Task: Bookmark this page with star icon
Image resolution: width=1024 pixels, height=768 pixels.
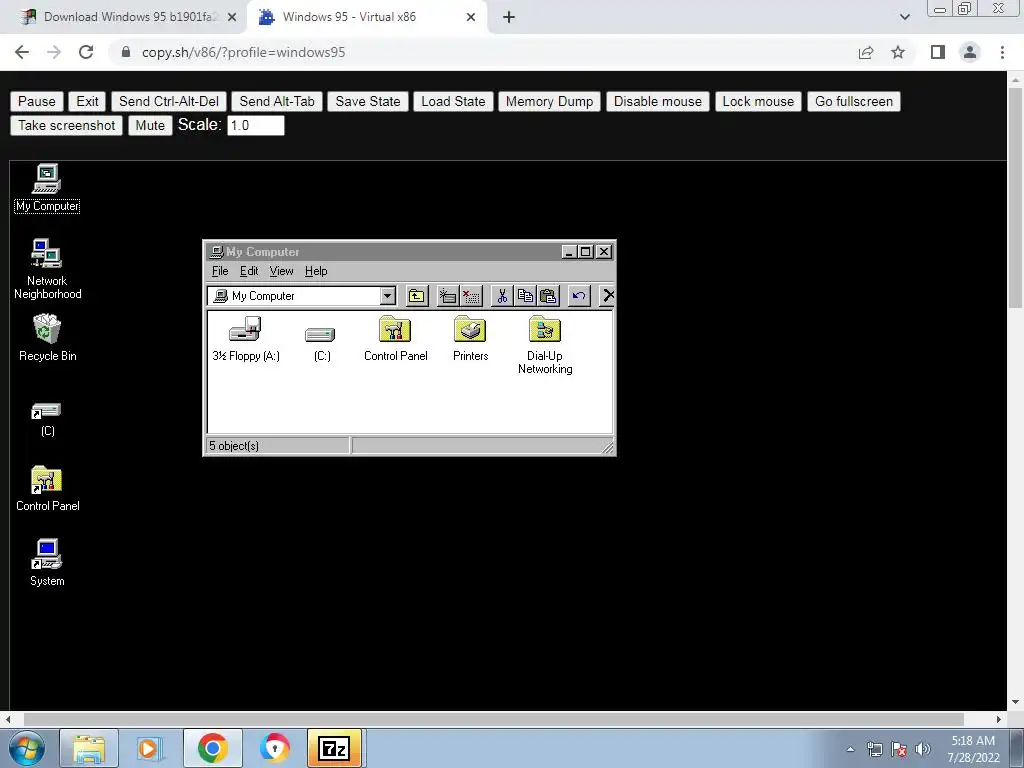Action: [898, 52]
